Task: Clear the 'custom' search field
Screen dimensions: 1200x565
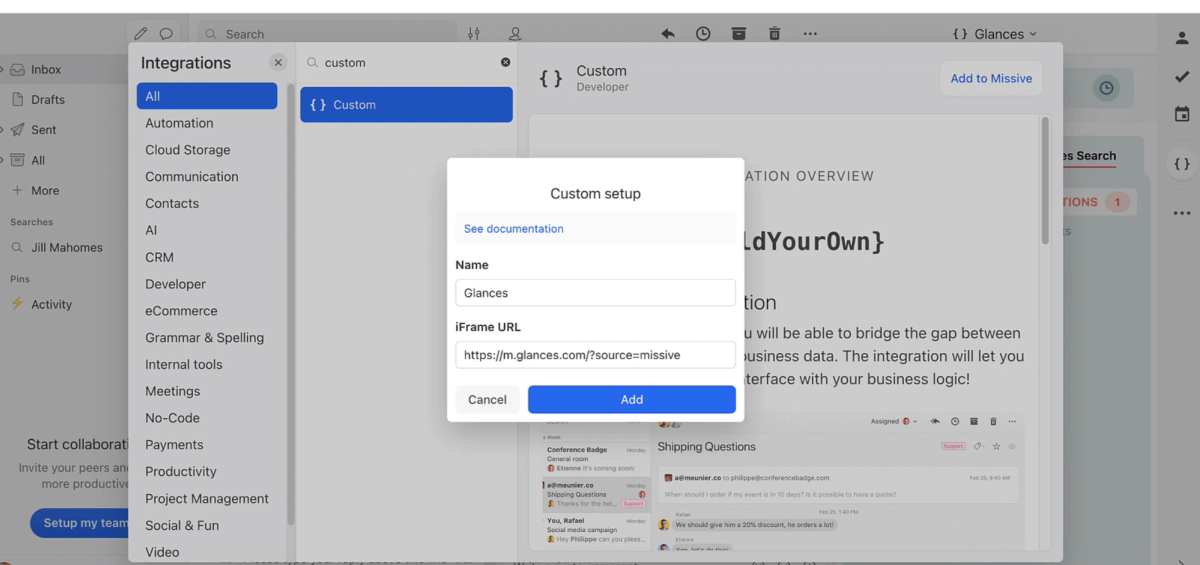Action: tap(505, 62)
